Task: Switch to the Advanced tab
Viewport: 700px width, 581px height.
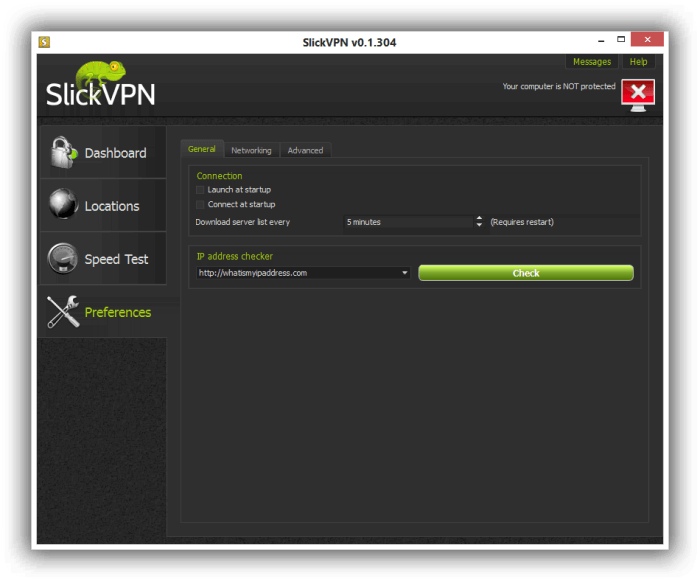Action: [x=305, y=150]
